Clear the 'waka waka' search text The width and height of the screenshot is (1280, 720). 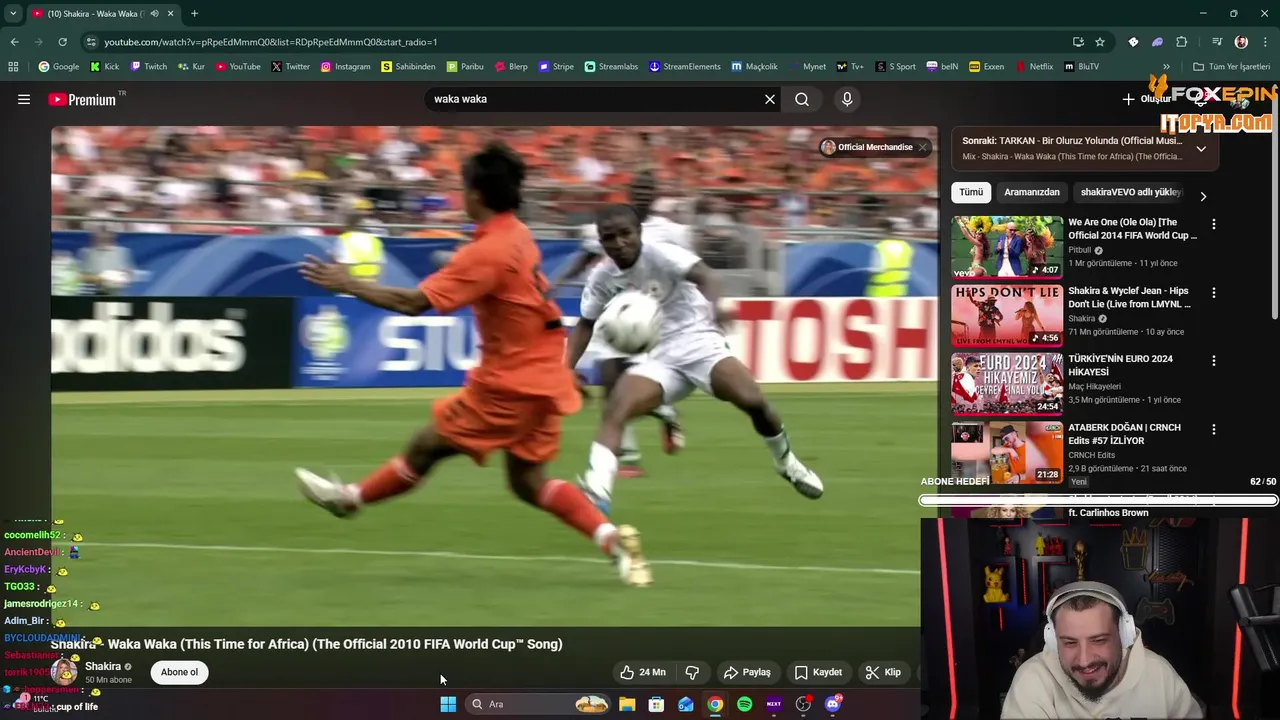coord(770,99)
